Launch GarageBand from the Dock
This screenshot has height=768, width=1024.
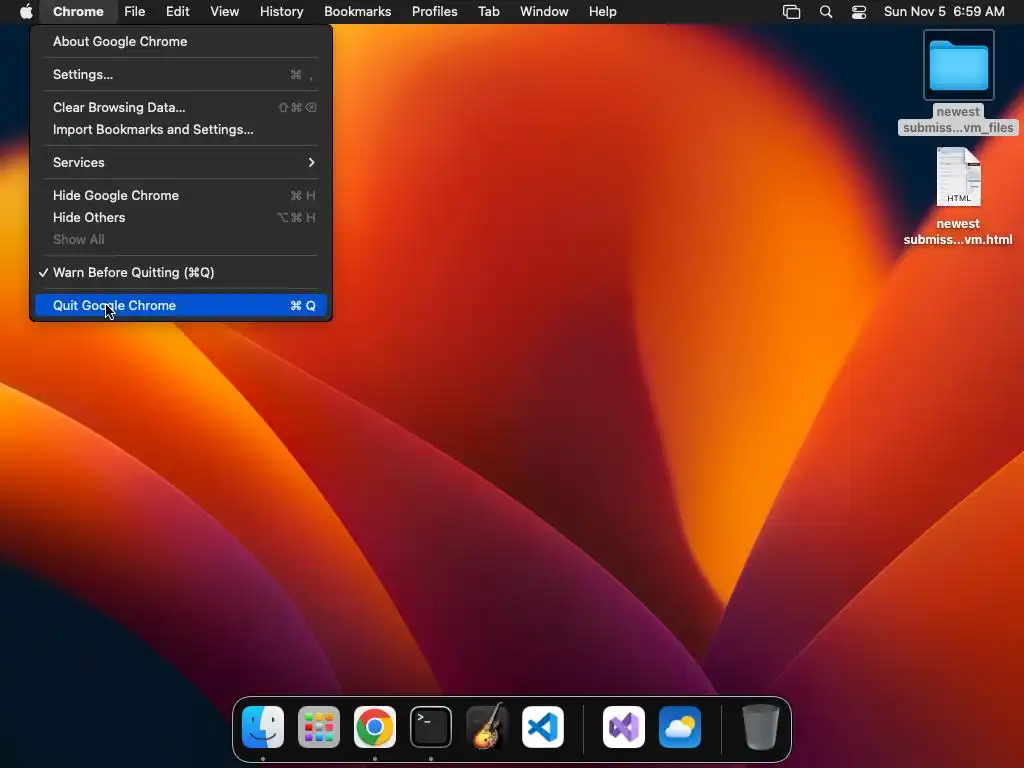click(x=487, y=726)
